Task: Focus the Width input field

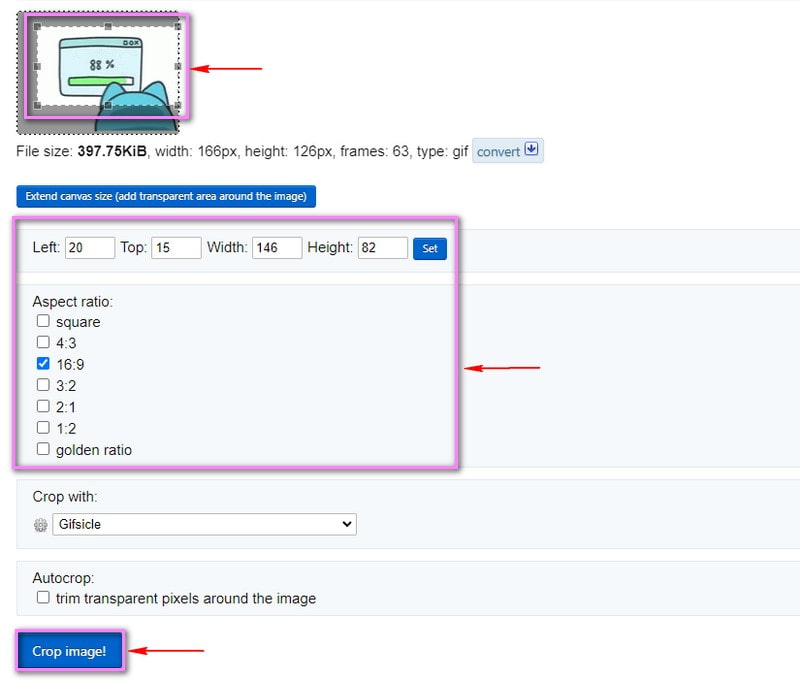Action: pyautogui.click(x=277, y=248)
